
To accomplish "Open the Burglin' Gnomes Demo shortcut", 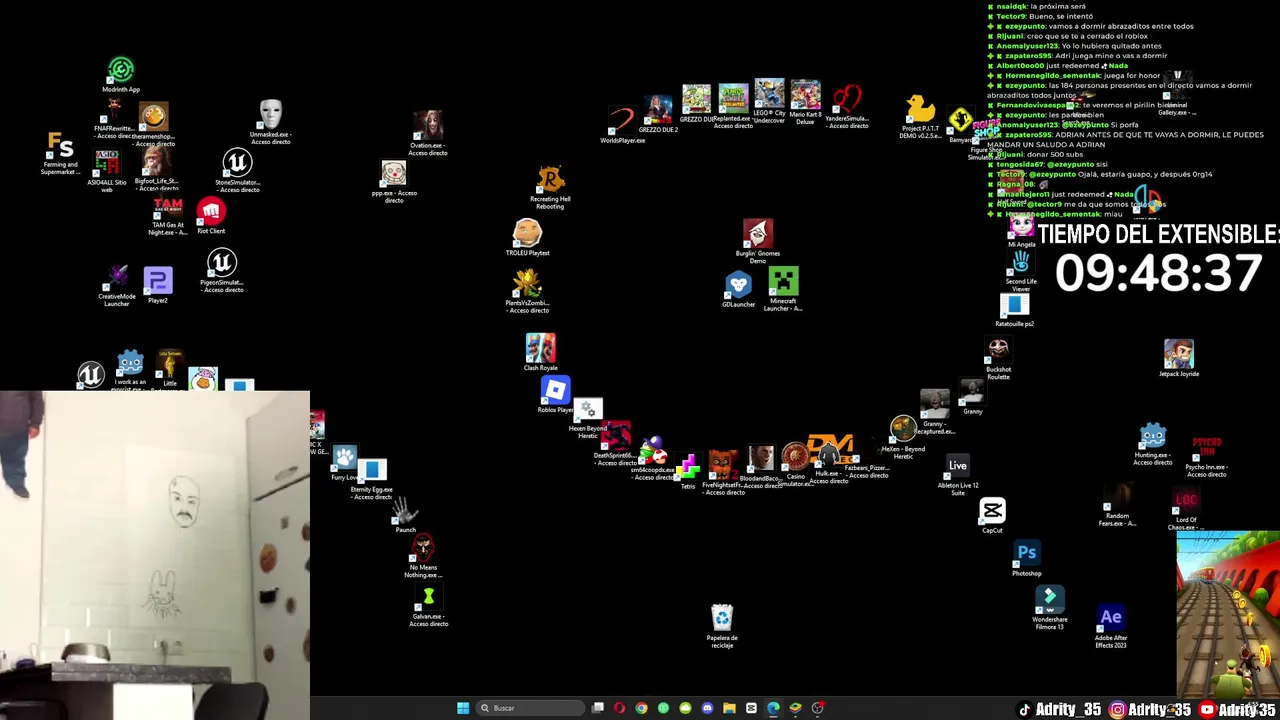I will (758, 242).
